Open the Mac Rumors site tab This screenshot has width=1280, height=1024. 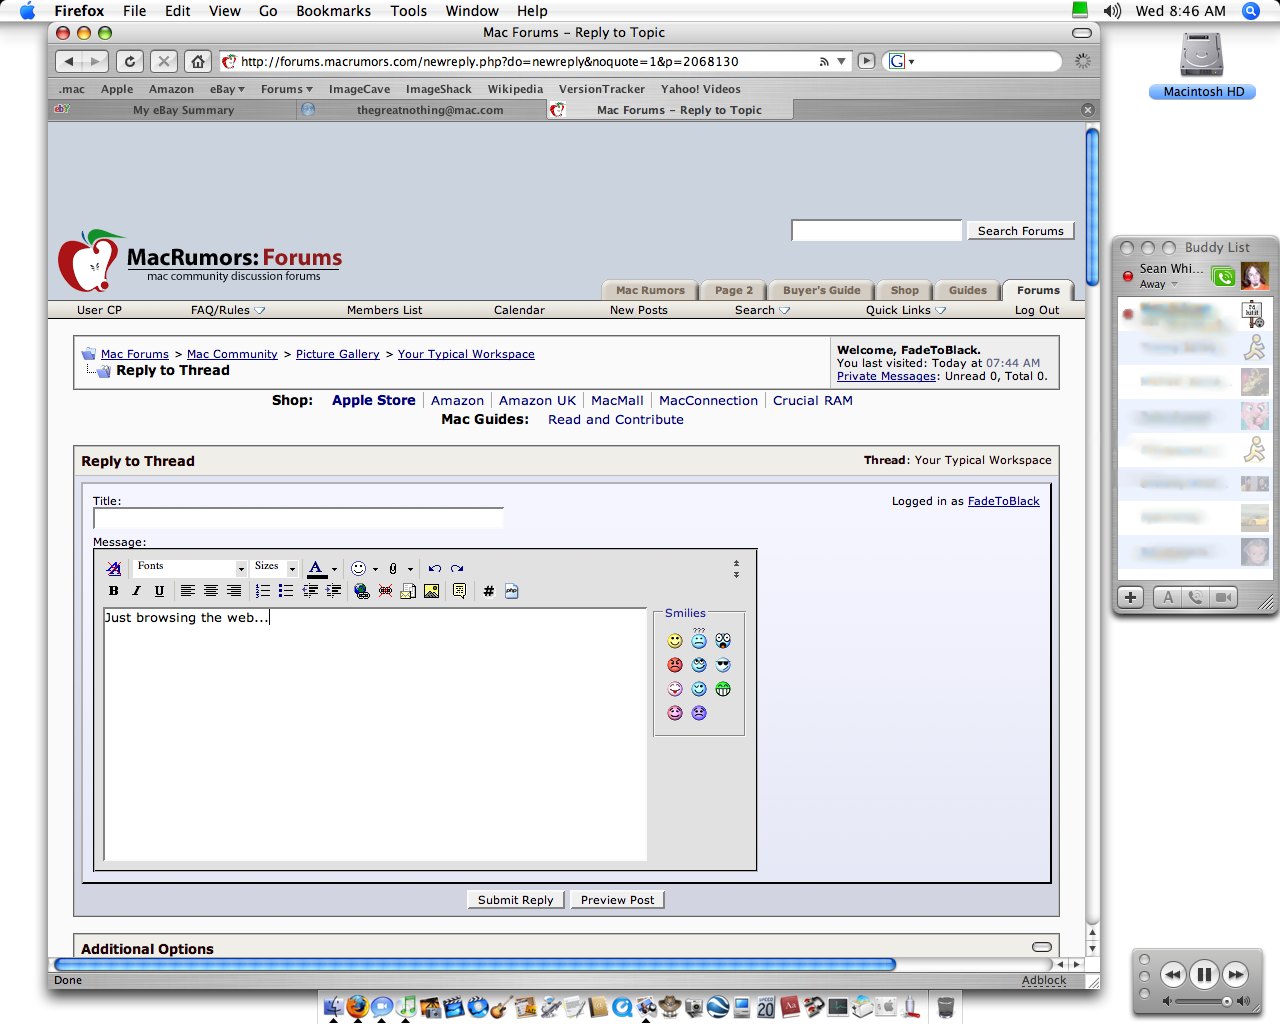(x=650, y=290)
